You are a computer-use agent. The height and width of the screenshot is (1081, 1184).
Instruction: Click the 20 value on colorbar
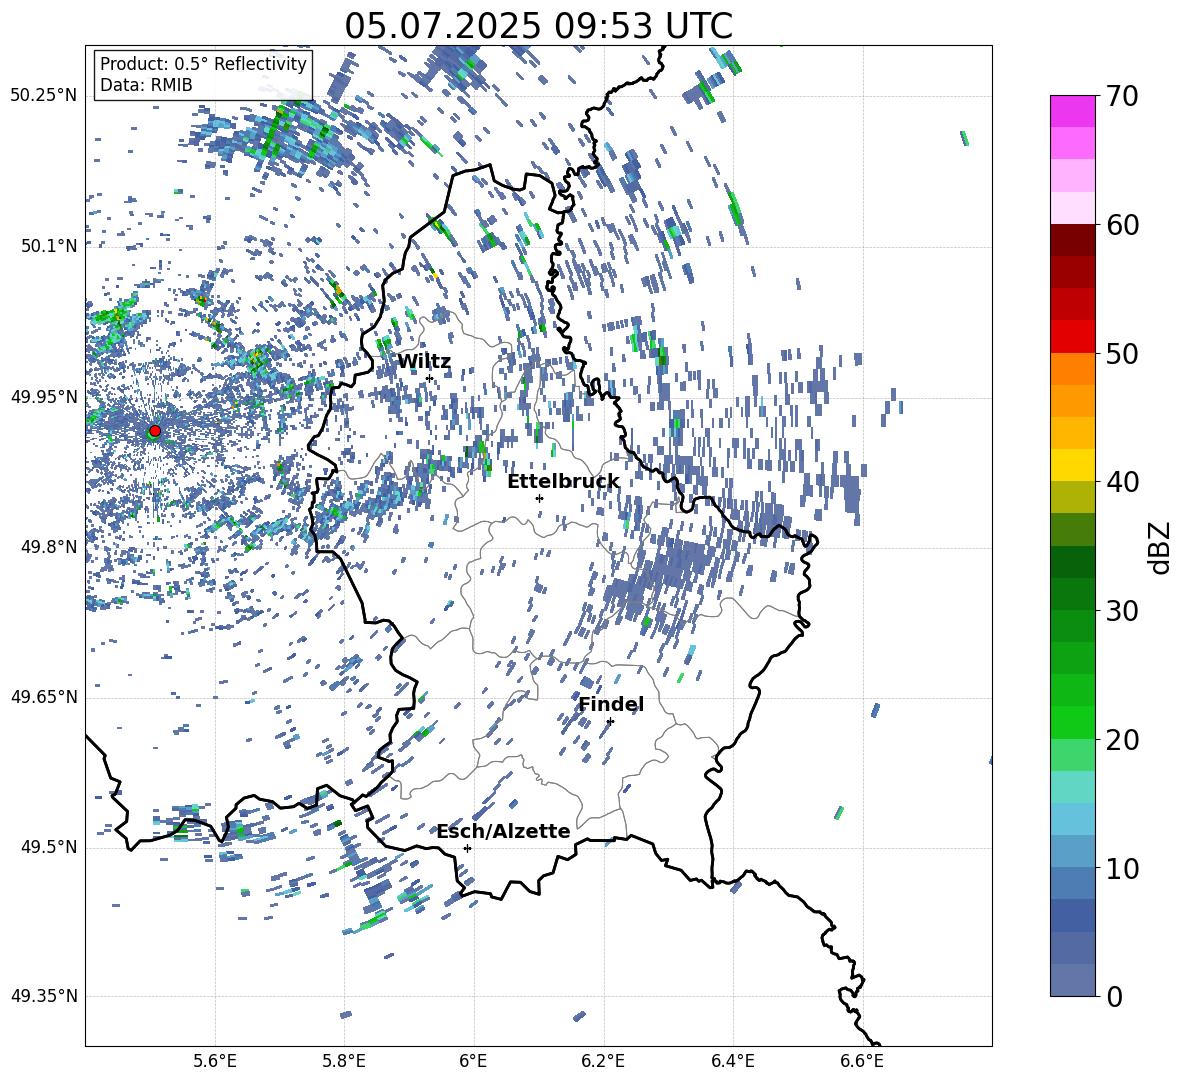(x=1122, y=740)
